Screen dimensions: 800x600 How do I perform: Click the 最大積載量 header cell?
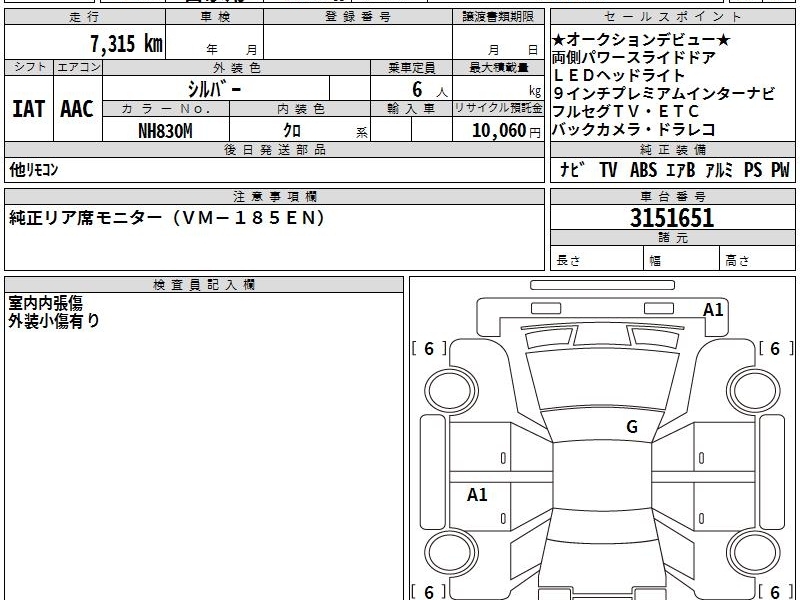point(498,68)
